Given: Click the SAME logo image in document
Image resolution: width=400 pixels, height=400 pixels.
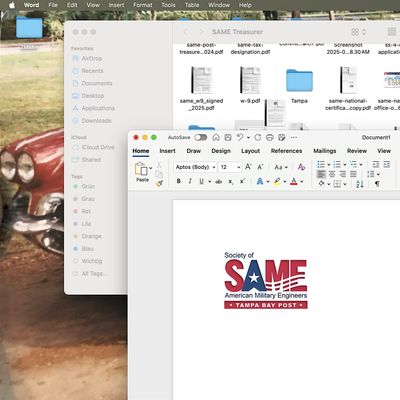Looking at the screenshot, I should (x=266, y=280).
